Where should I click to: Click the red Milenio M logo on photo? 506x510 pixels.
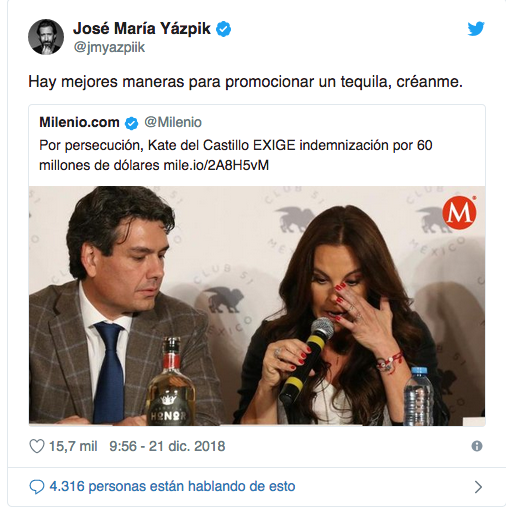coord(459,213)
